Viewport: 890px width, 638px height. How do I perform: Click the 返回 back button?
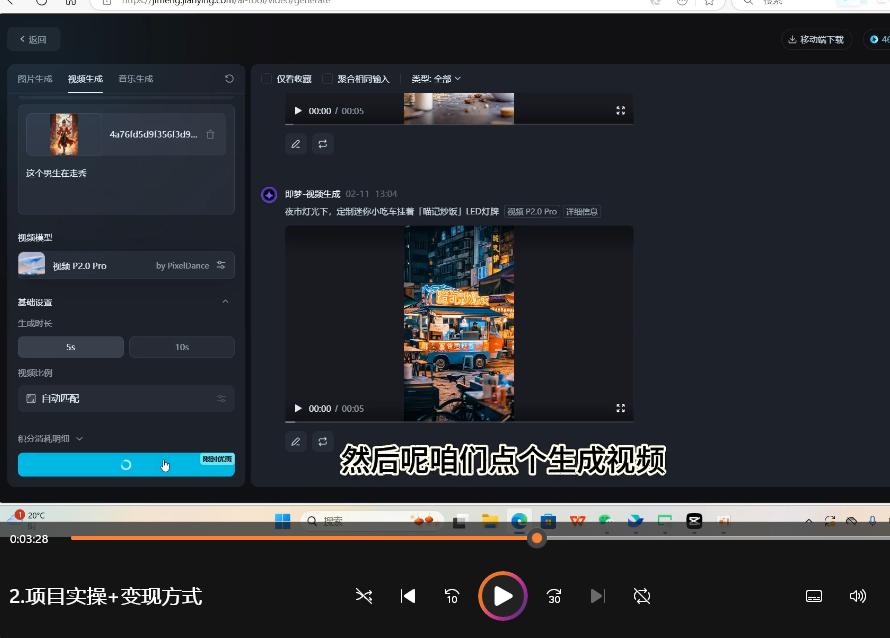[33, 40]
